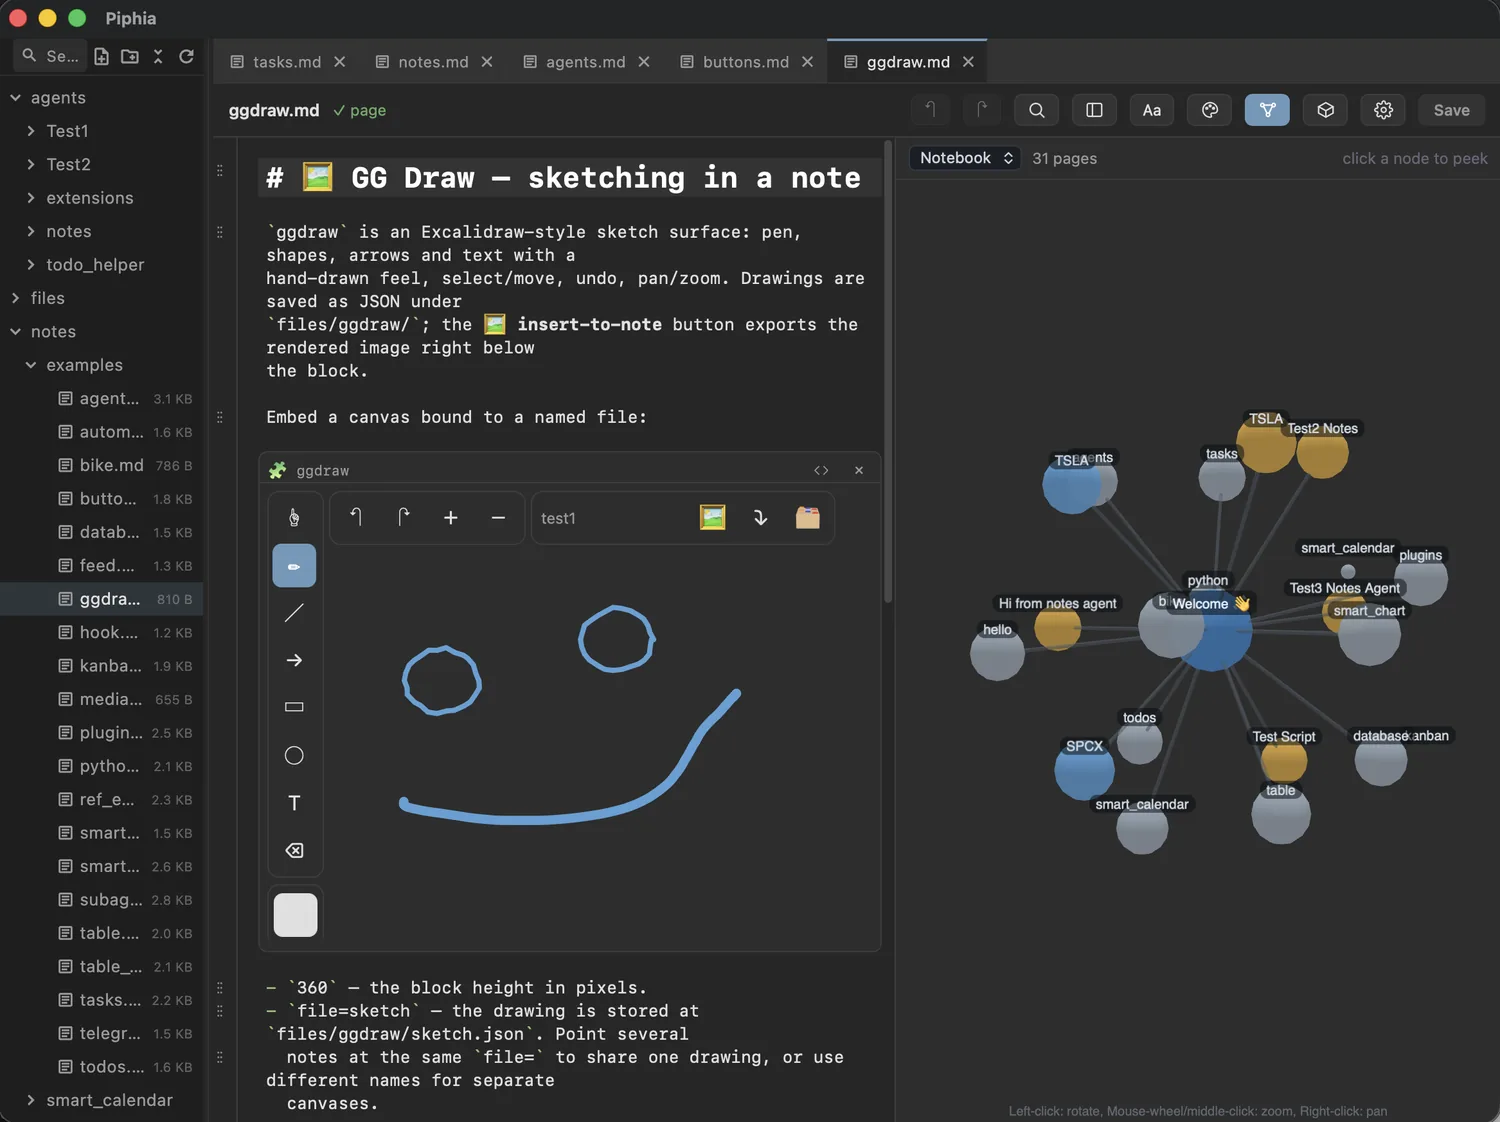Open the Notebook scope dropdown
This screenshot has height=1122, width=1500.
[965, 158]
